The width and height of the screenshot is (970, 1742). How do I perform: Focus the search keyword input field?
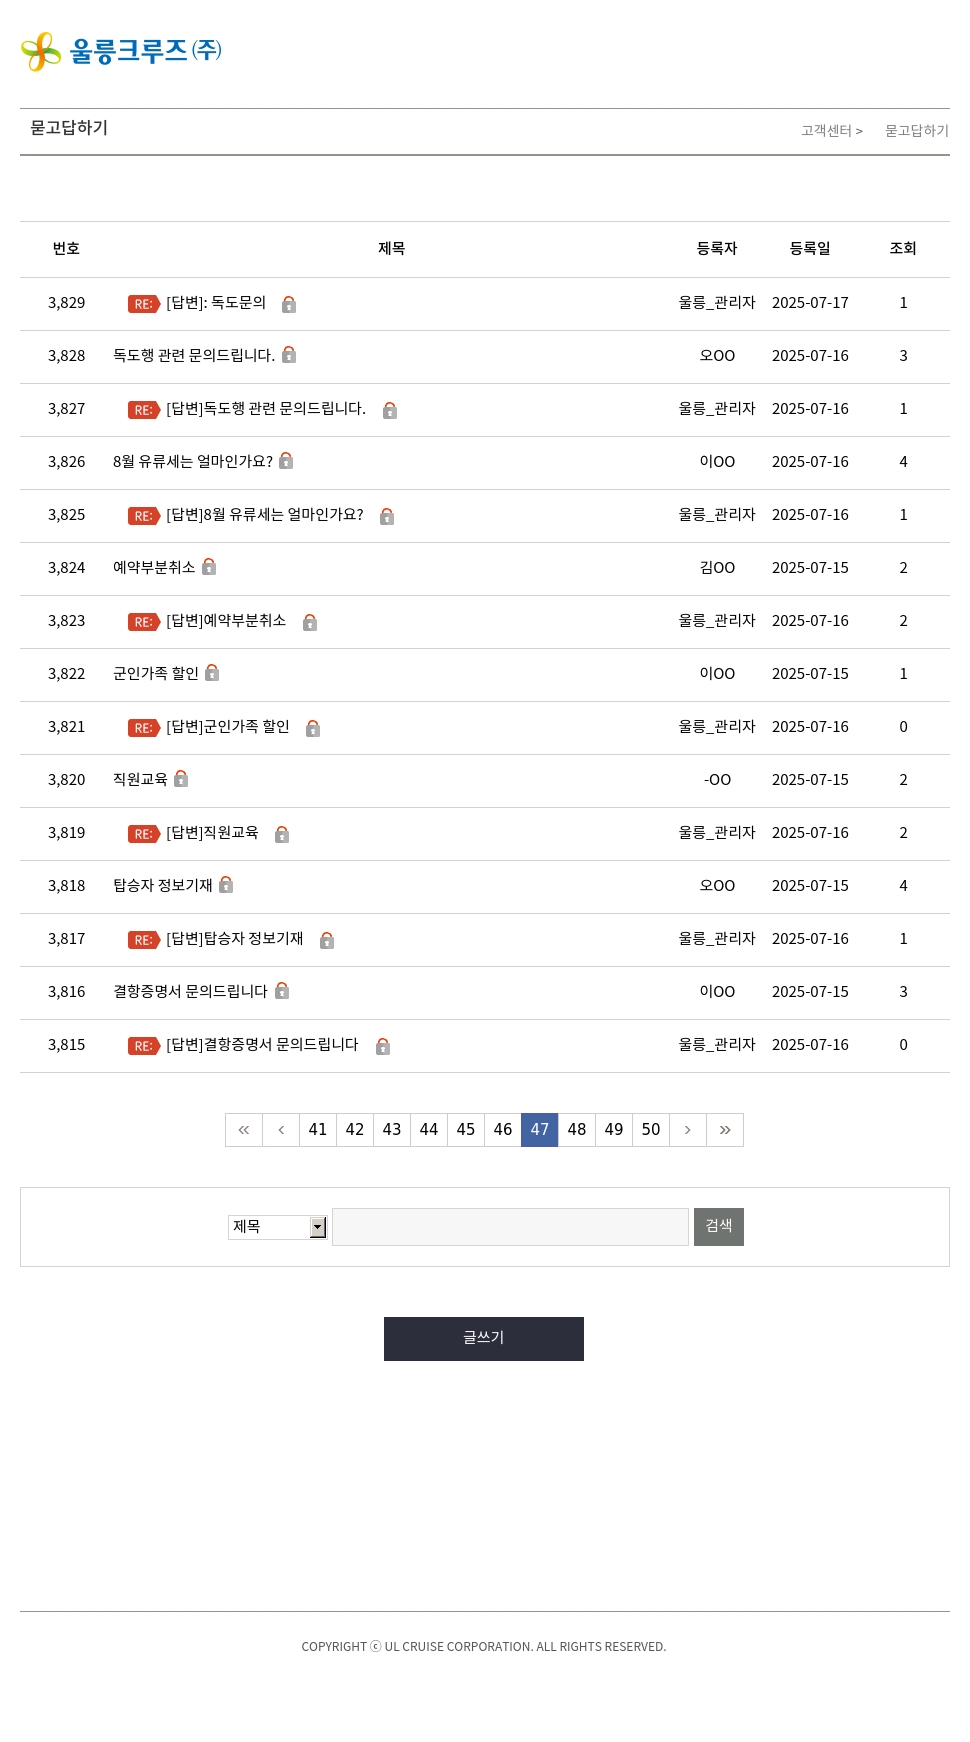(510, 1227)
